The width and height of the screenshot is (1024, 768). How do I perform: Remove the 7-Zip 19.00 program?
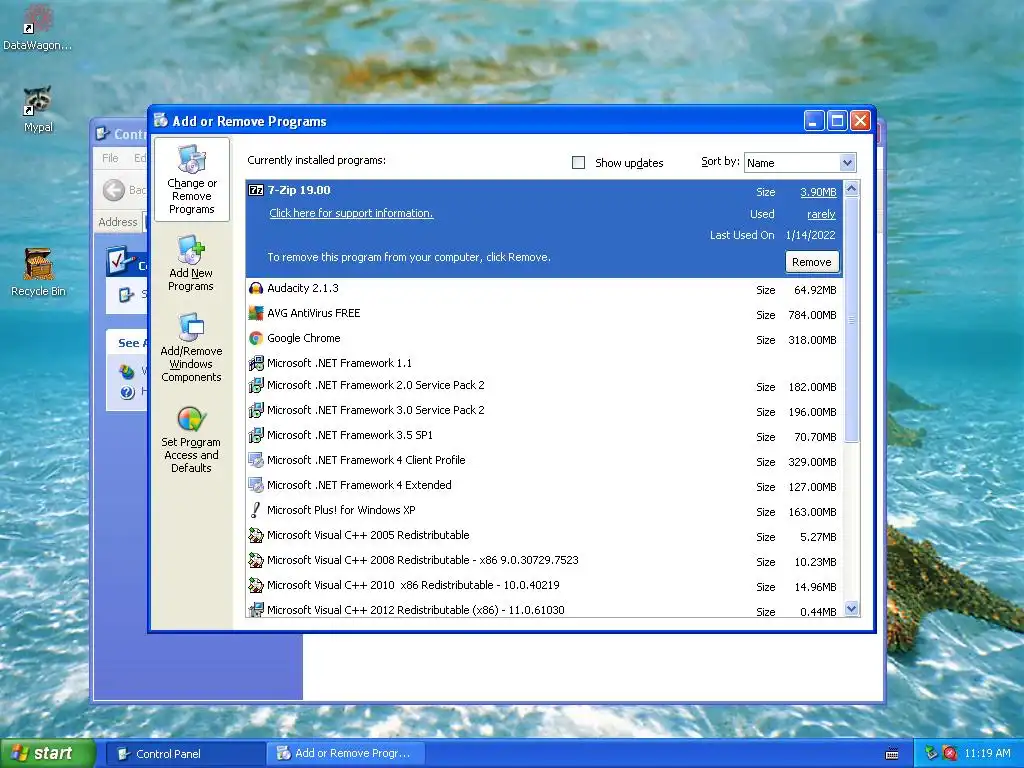(812, 262)
